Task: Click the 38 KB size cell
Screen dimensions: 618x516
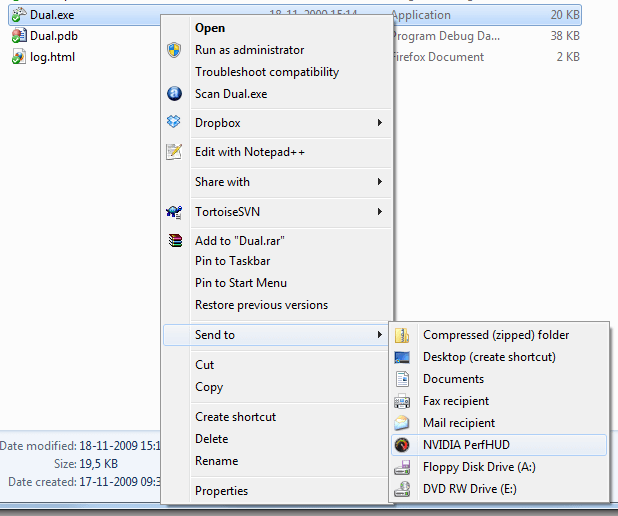Action: pyautogui.click(x=565, y=36)
